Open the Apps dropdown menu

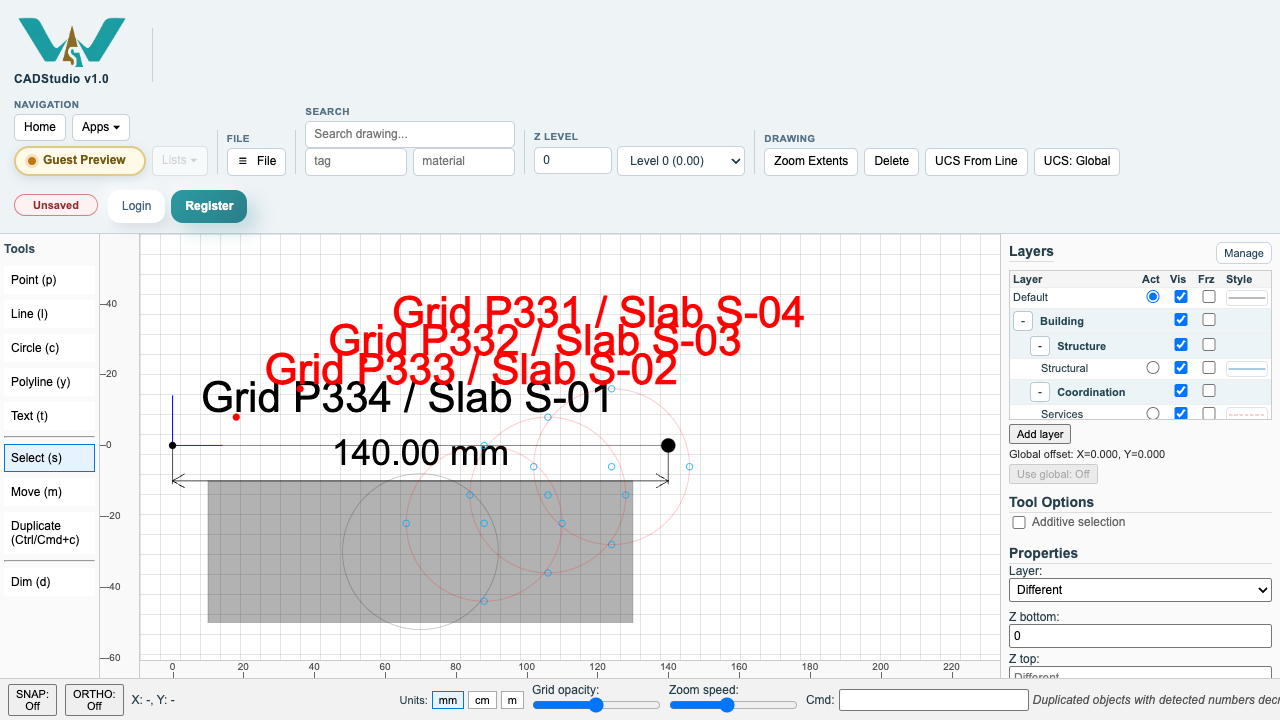101,127
